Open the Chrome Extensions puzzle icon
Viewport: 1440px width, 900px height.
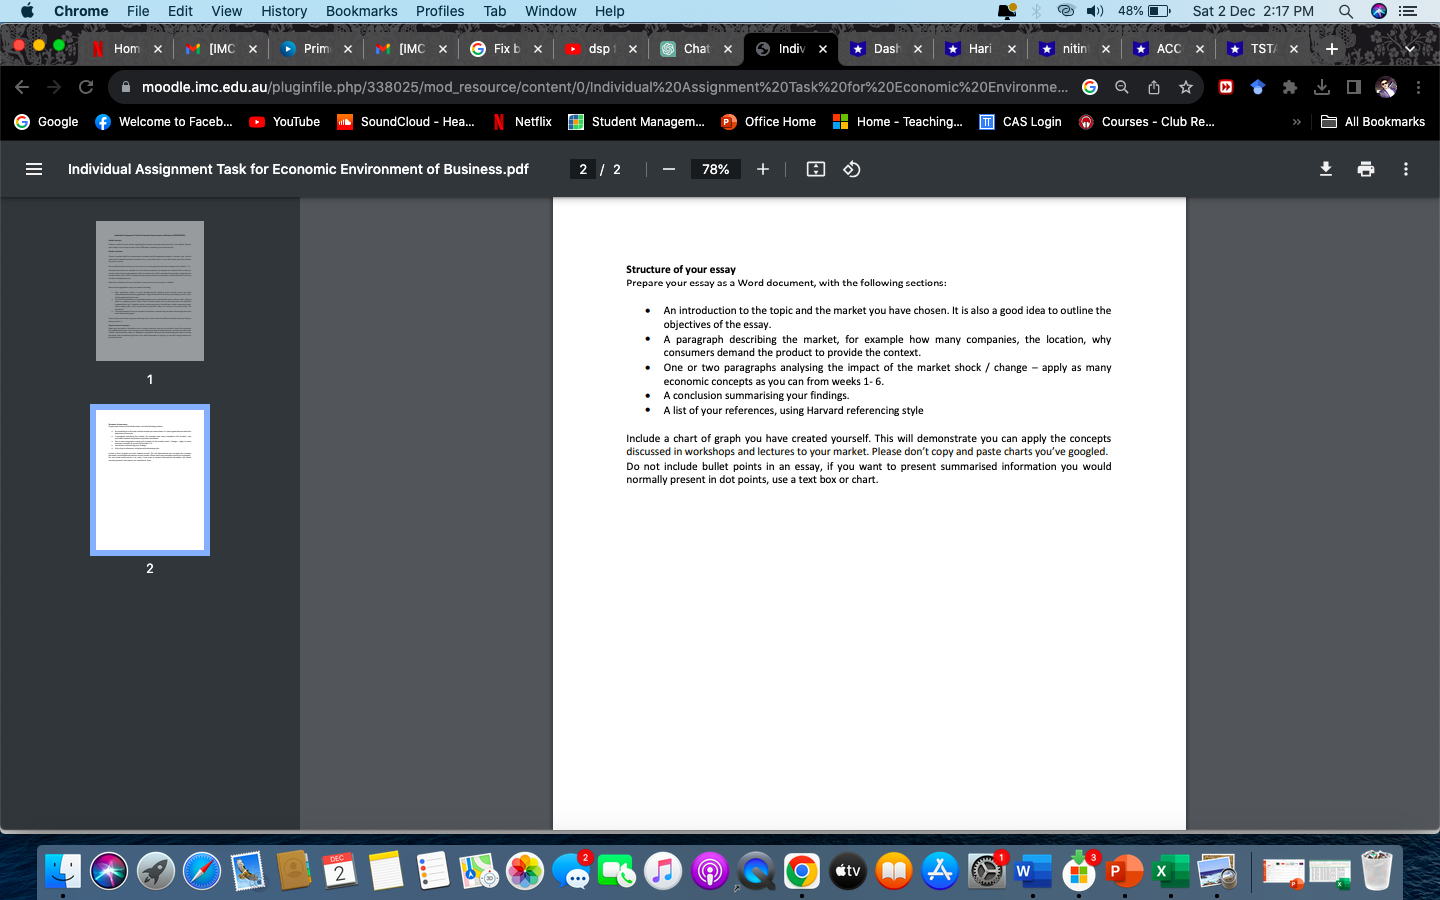pos(1290,87)
